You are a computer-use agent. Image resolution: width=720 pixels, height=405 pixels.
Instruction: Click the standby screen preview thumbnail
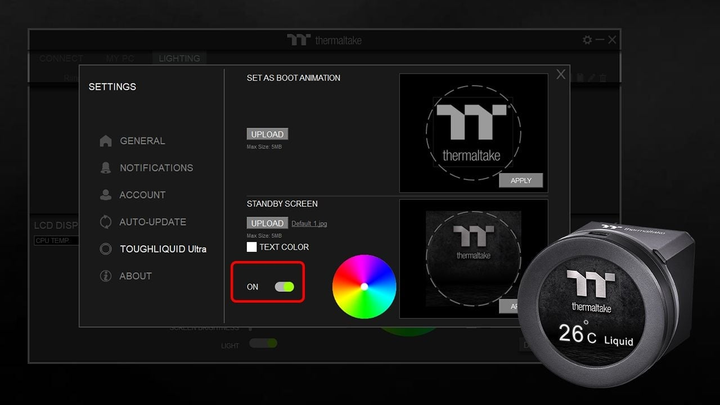(473, 259)
